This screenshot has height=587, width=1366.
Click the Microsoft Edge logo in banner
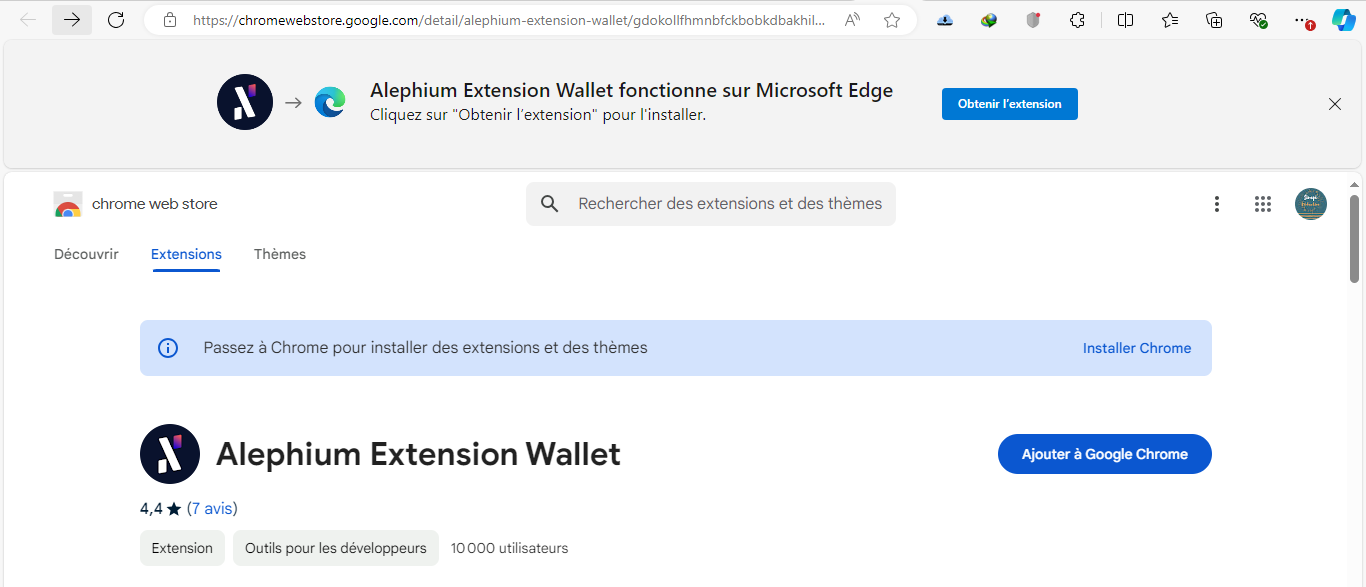pos(330,102)
